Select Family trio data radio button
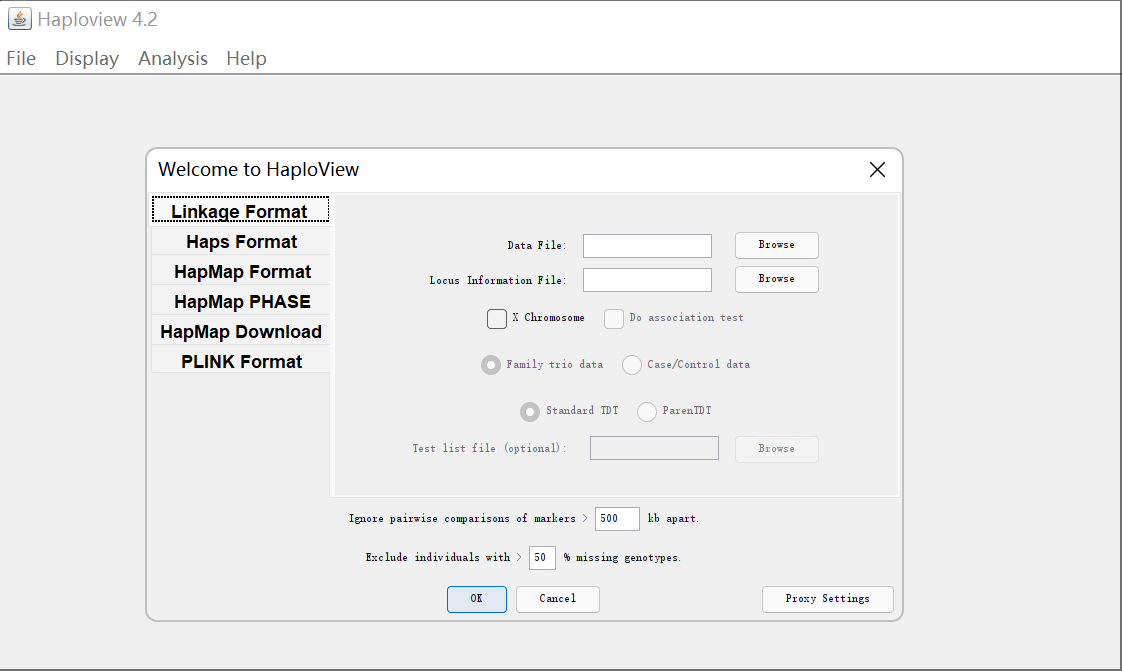The image size is (1122, 671). click(491, 365)
